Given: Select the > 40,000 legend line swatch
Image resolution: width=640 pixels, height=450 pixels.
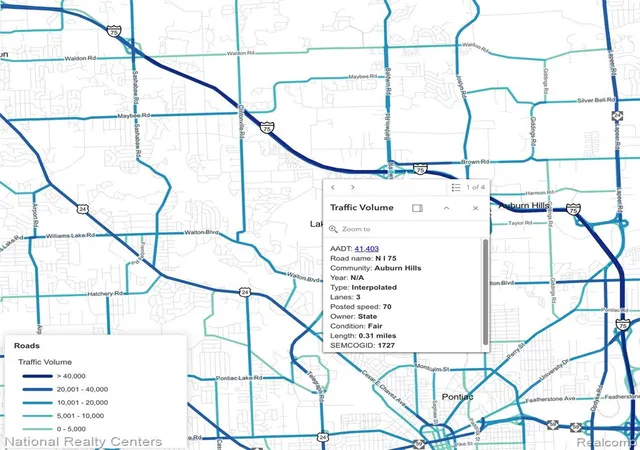Looking at the screenshot, I should (37, 376).
